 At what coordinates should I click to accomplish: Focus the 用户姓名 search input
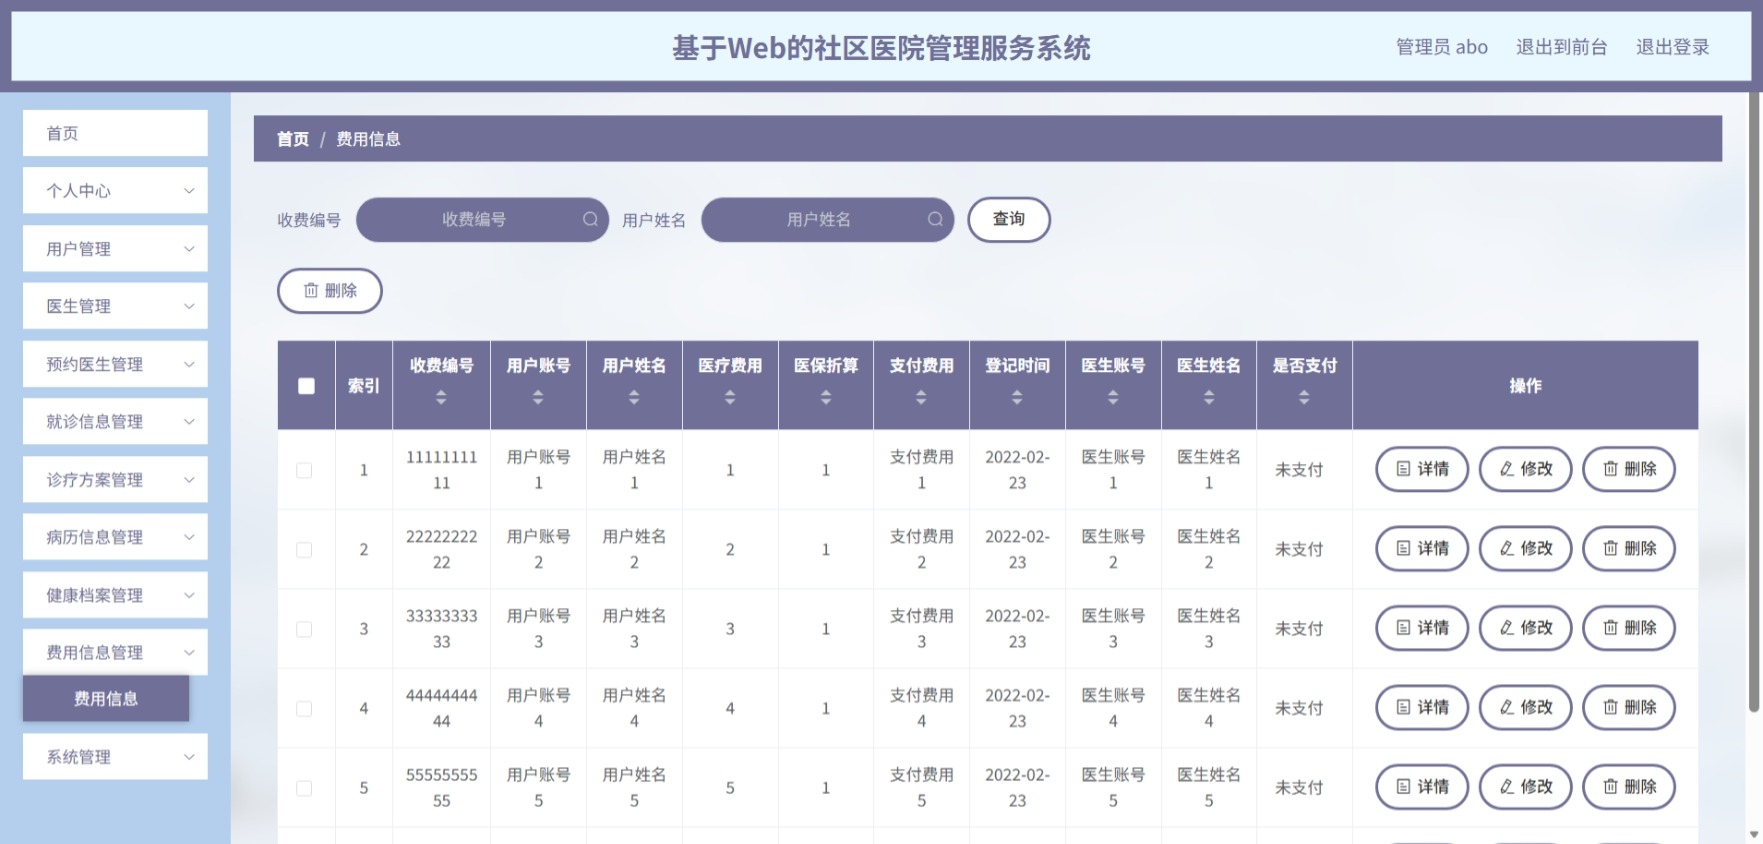click(827, 219)
